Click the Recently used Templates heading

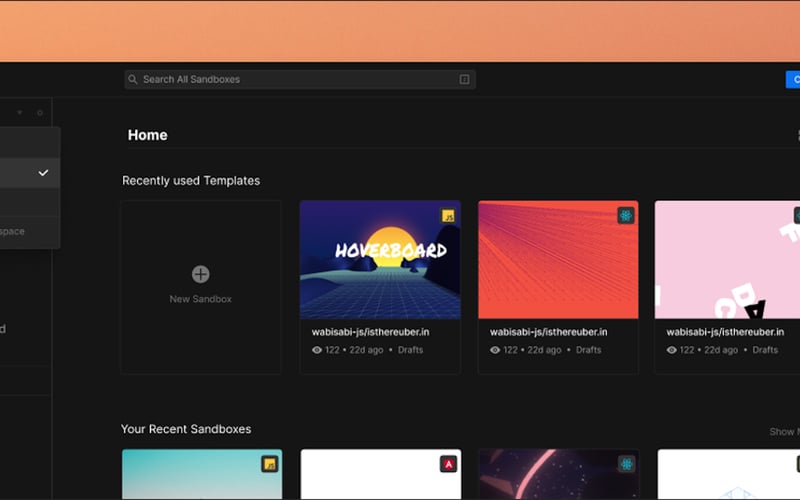tap(191, 181)
